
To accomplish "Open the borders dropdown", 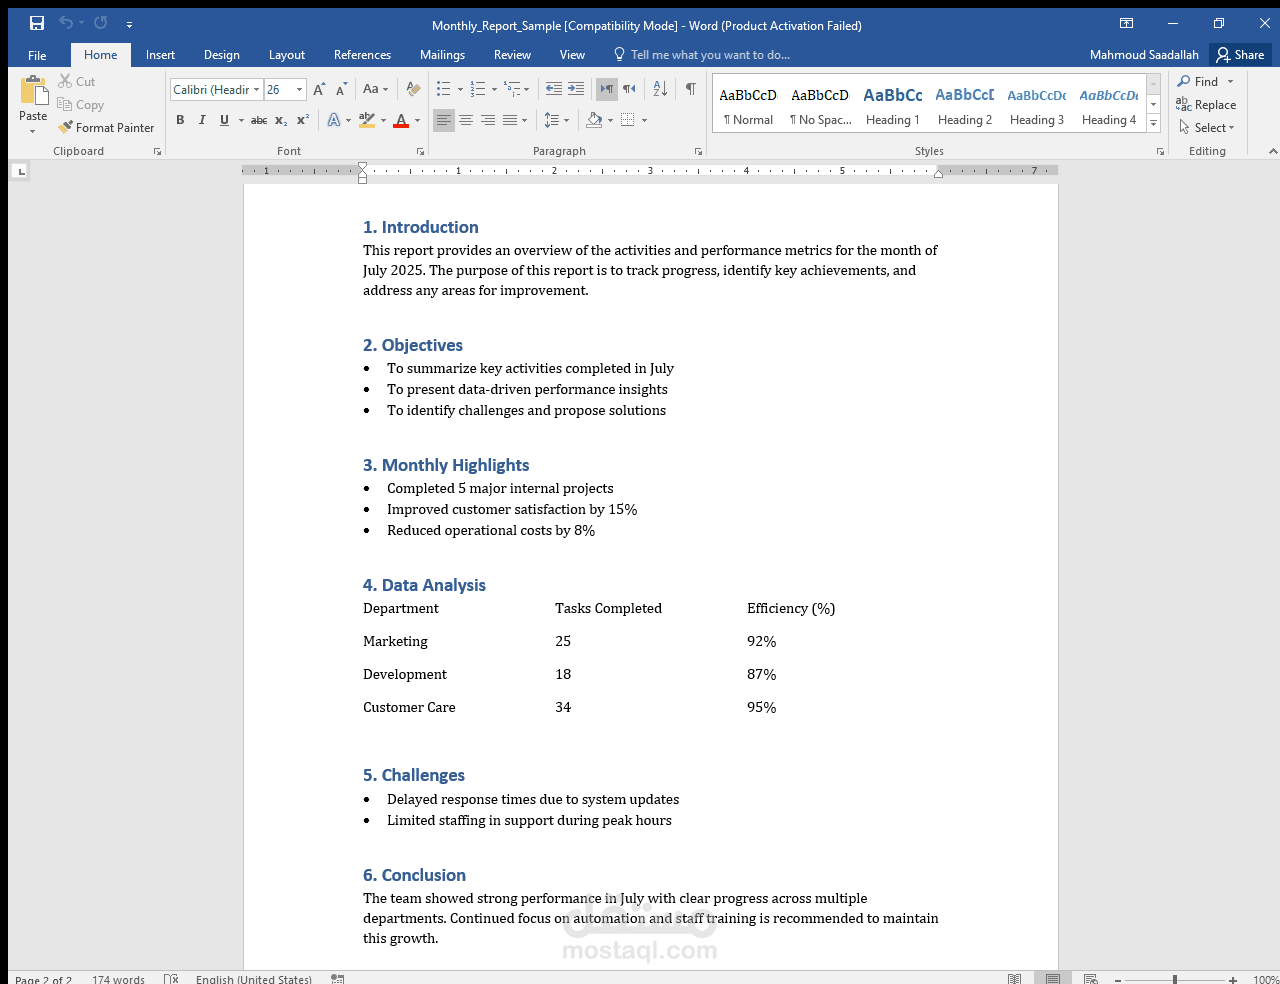I will tap(644, 120).
